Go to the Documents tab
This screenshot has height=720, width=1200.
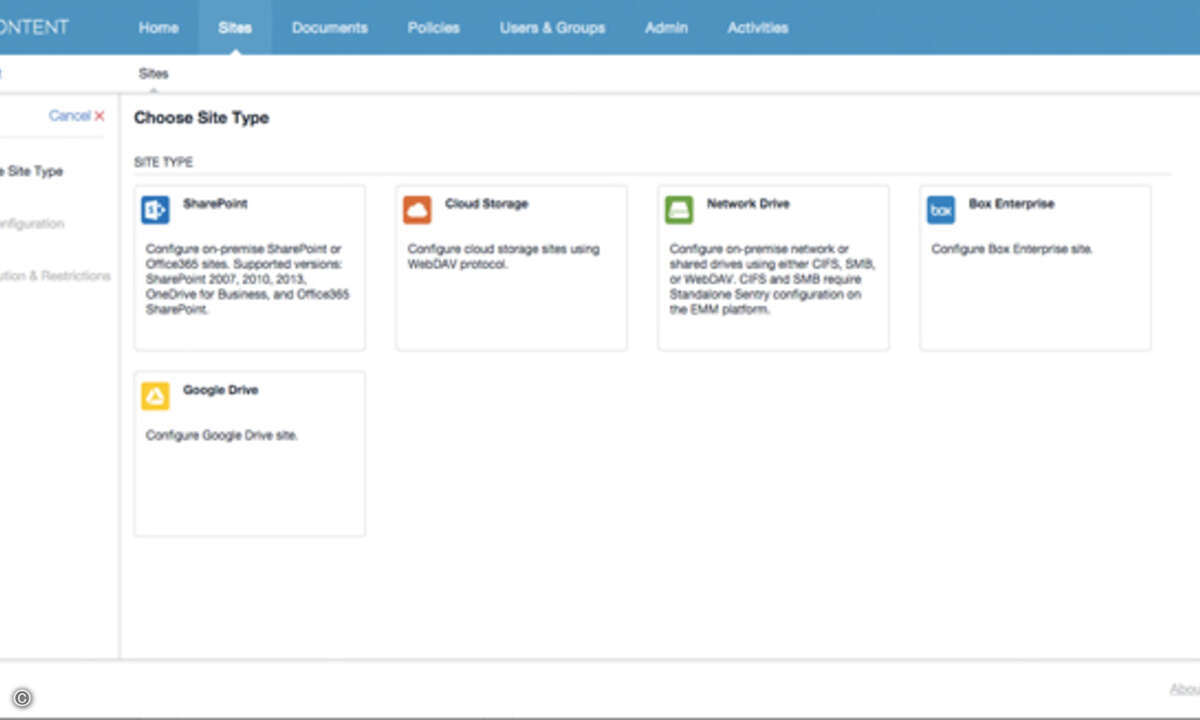(330, 28)
